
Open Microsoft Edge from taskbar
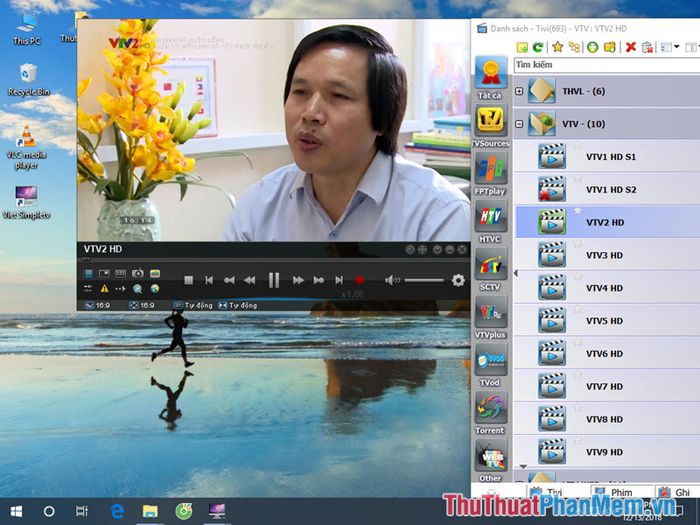tap(117, 511)
